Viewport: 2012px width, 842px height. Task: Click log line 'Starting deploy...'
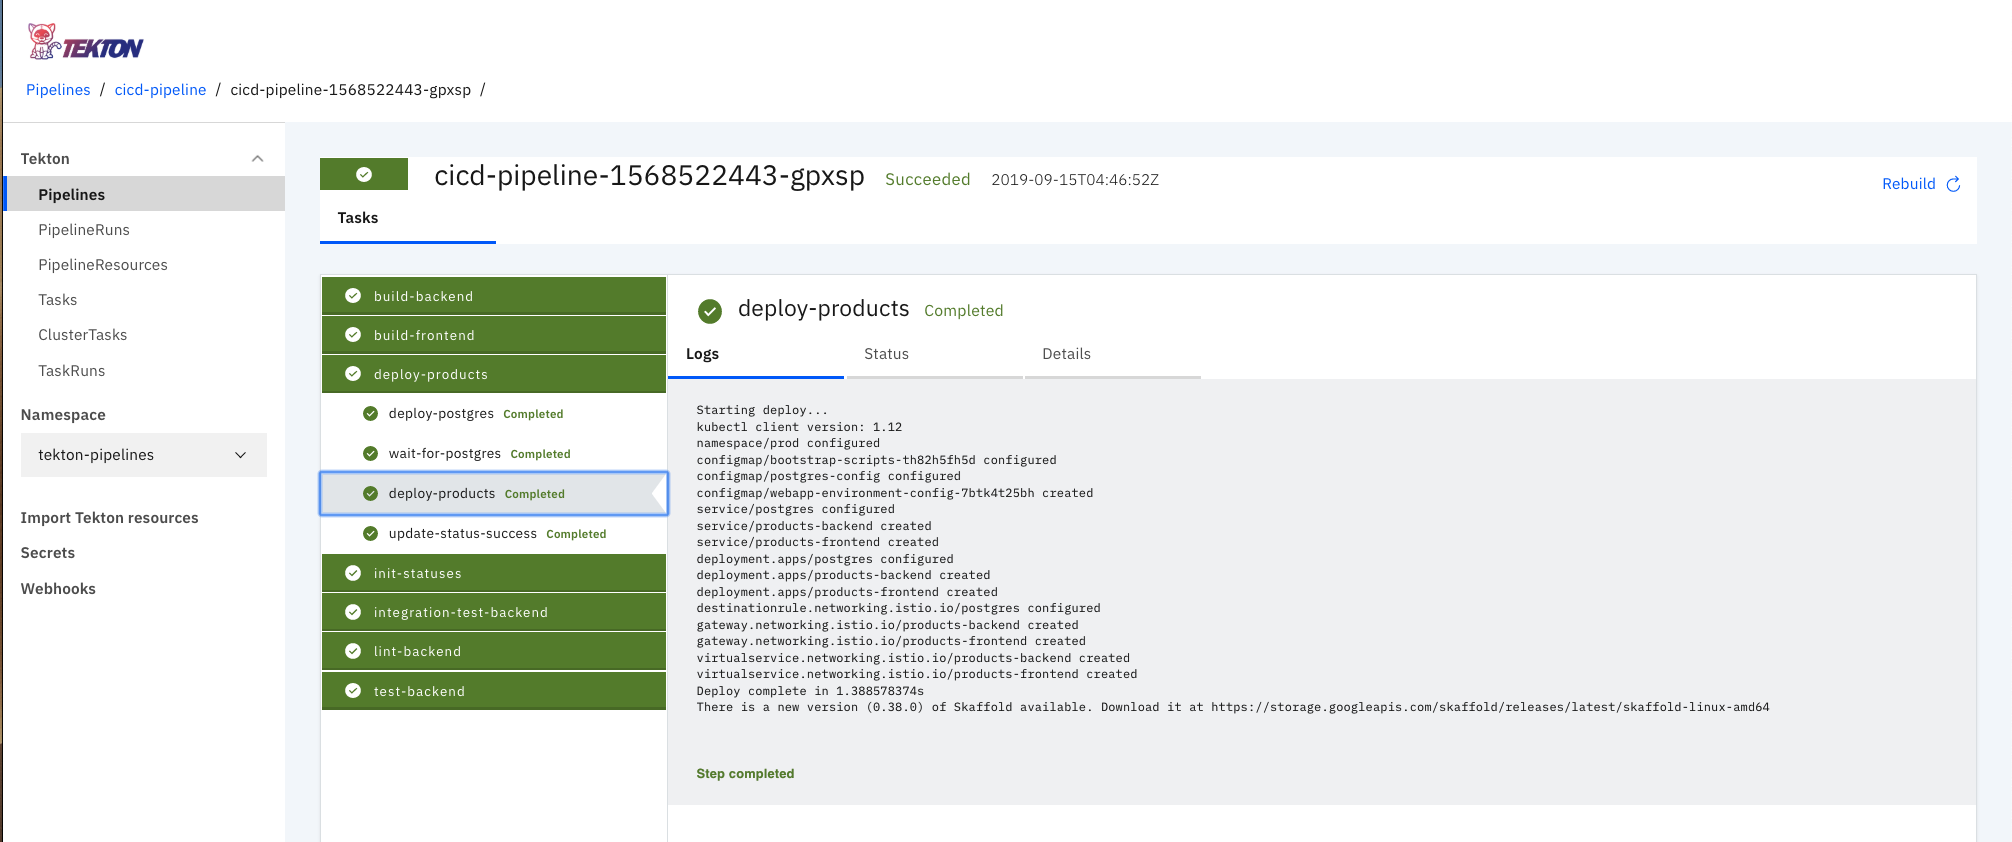coord(762,410)
